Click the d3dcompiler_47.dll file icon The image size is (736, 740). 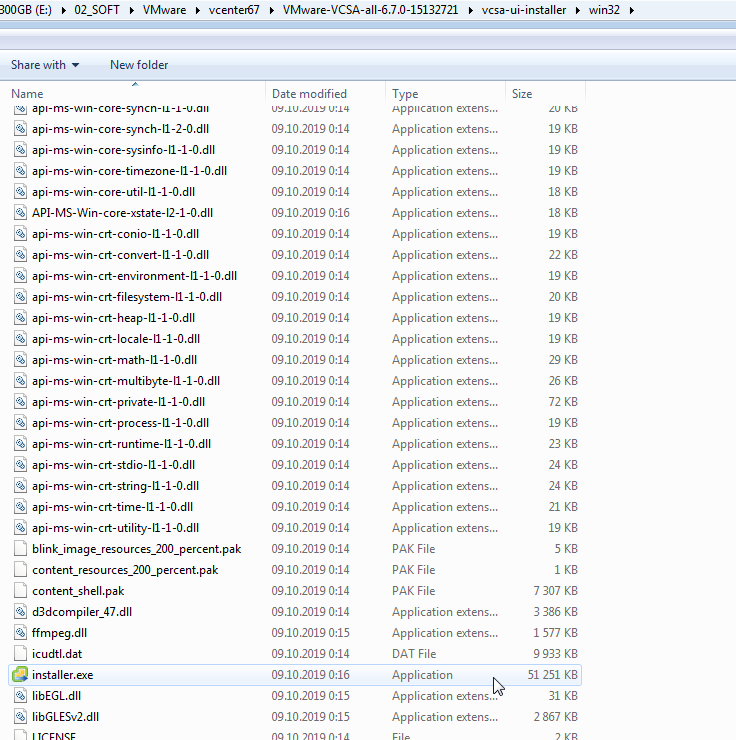coord(21,612)
